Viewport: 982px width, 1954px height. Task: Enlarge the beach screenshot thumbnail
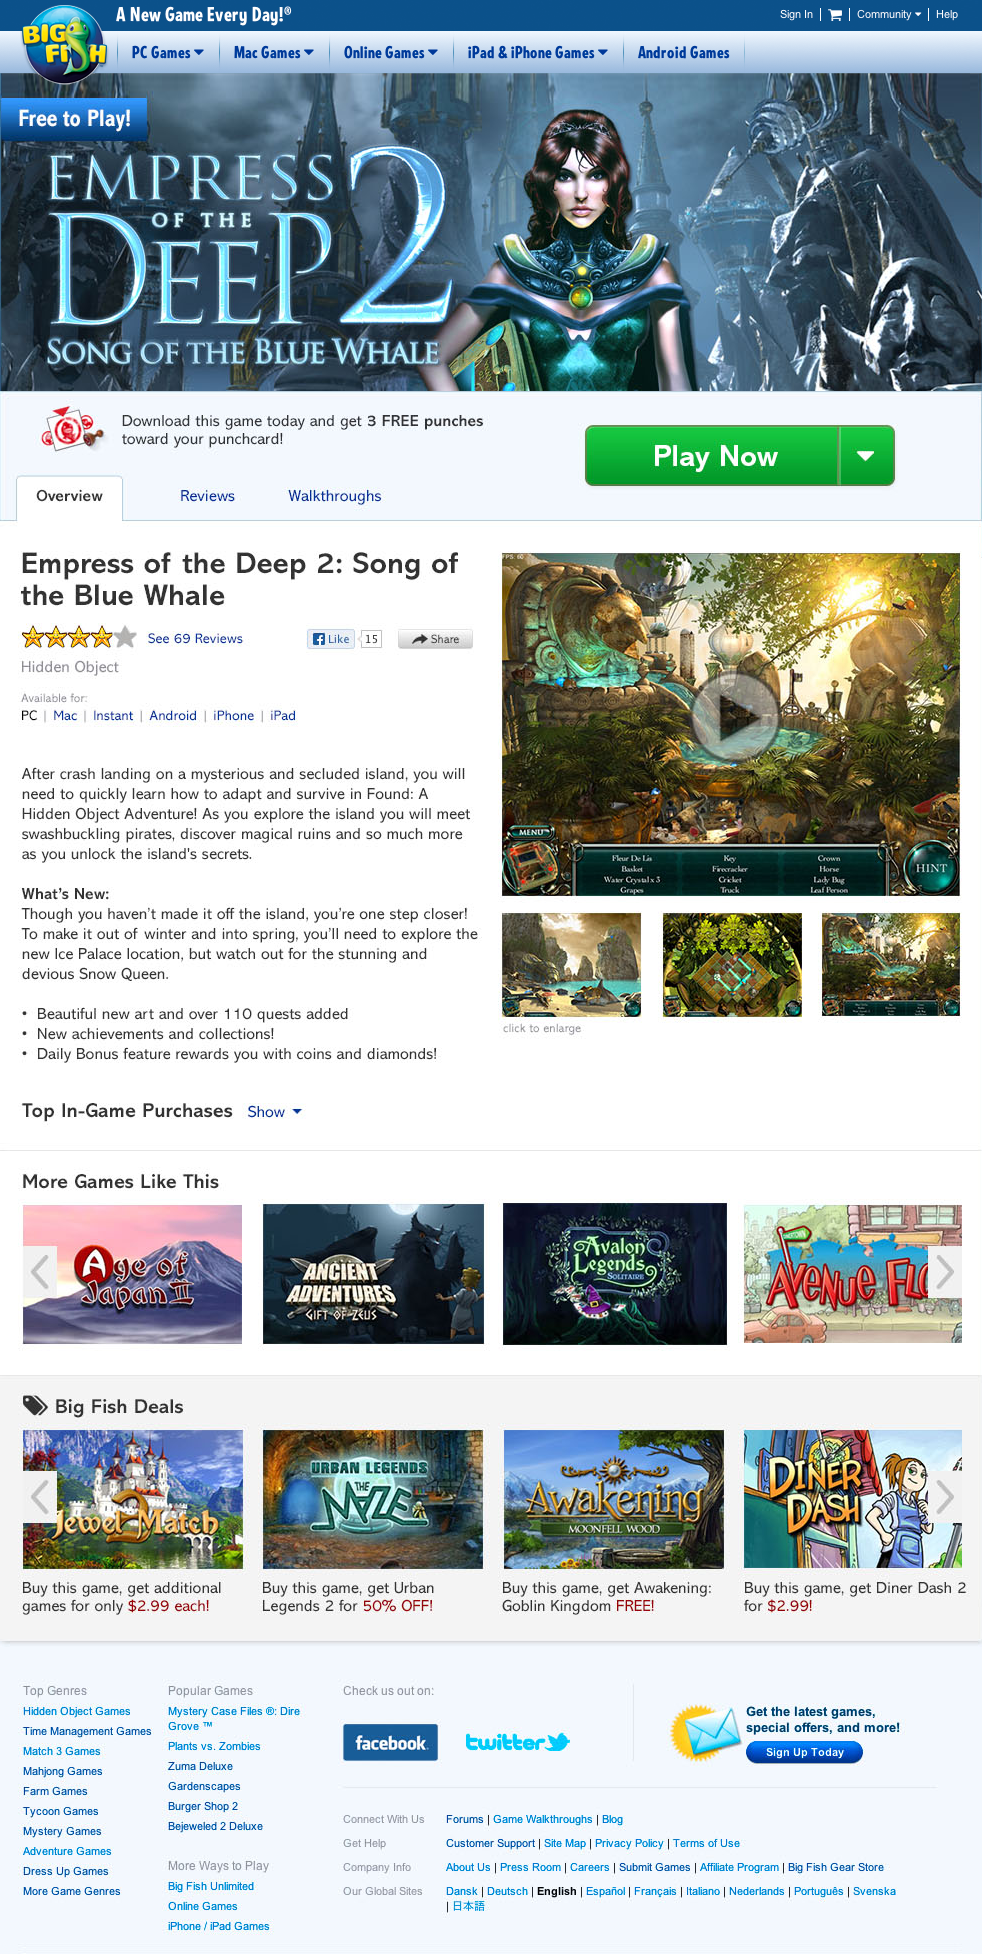pos(571,965)
